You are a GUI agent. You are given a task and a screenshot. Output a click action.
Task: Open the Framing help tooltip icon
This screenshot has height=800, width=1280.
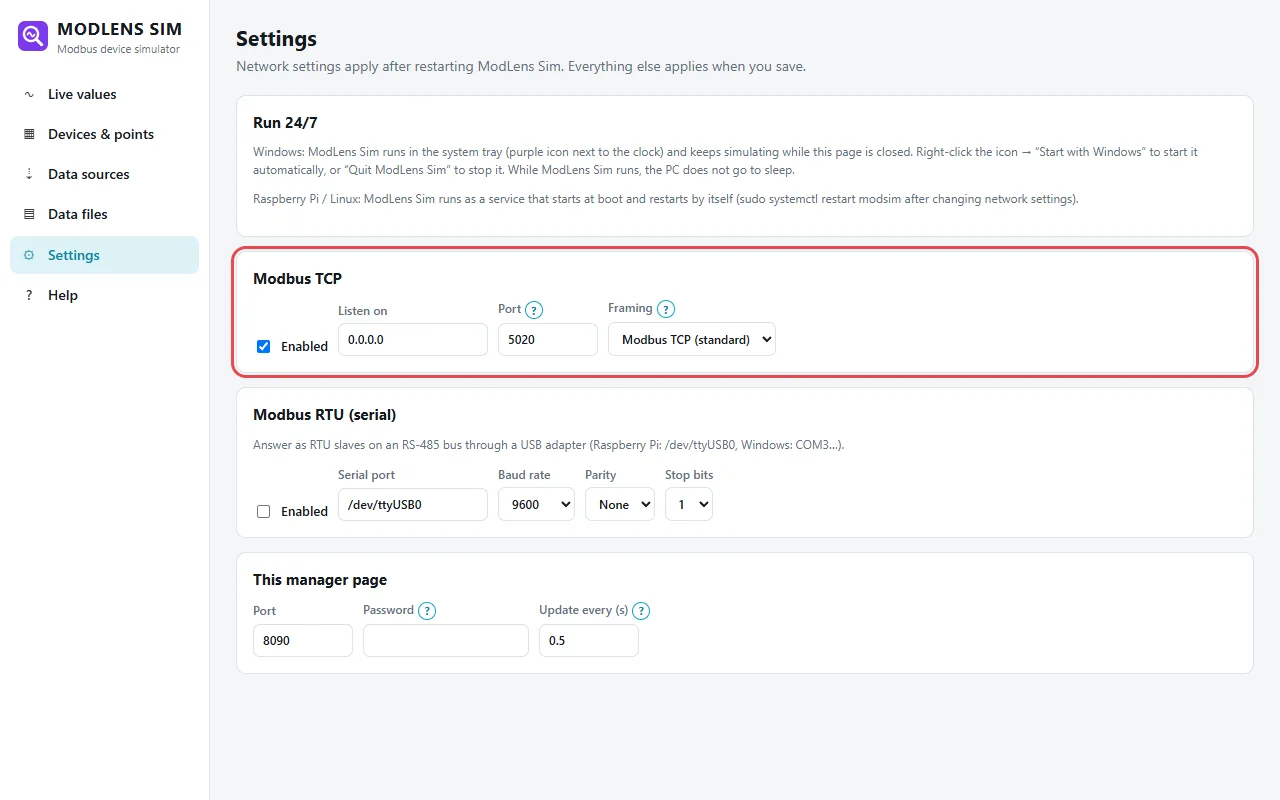(666, 310)
